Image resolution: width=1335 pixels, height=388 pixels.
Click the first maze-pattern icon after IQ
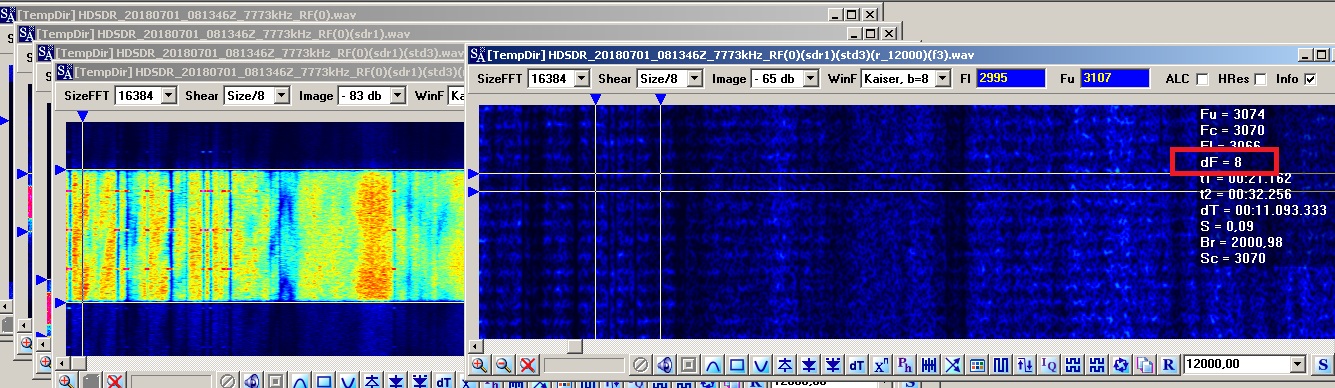[x=1073, y=364]
